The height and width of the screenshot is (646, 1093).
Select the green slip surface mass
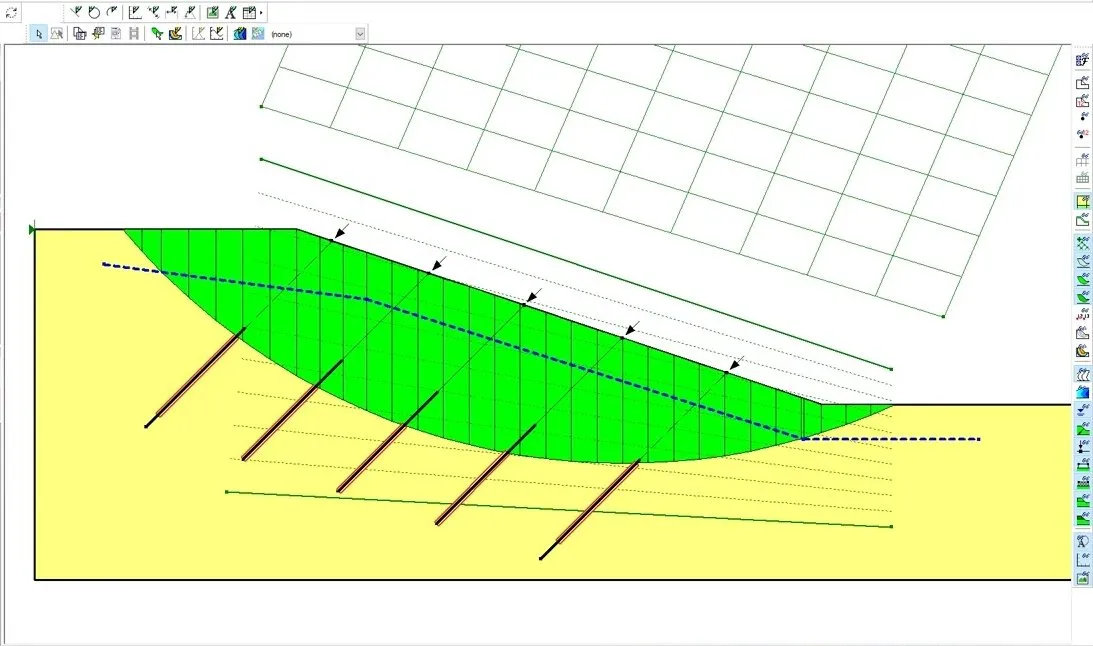point(450,330)
